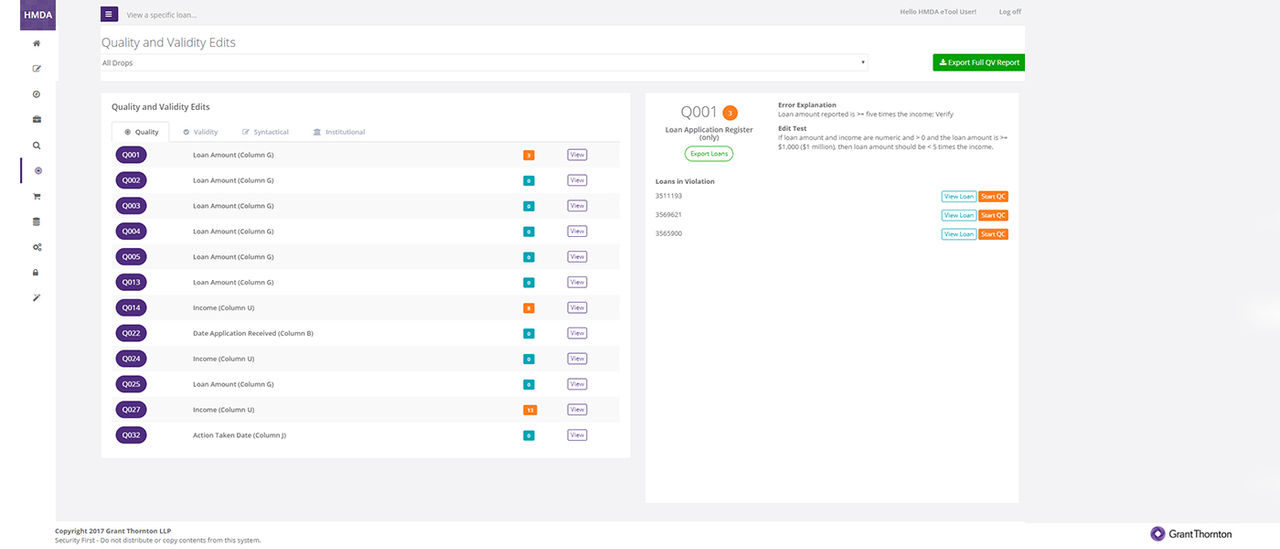
Task: View edit Q014 Income details
Action: (577, 308)
